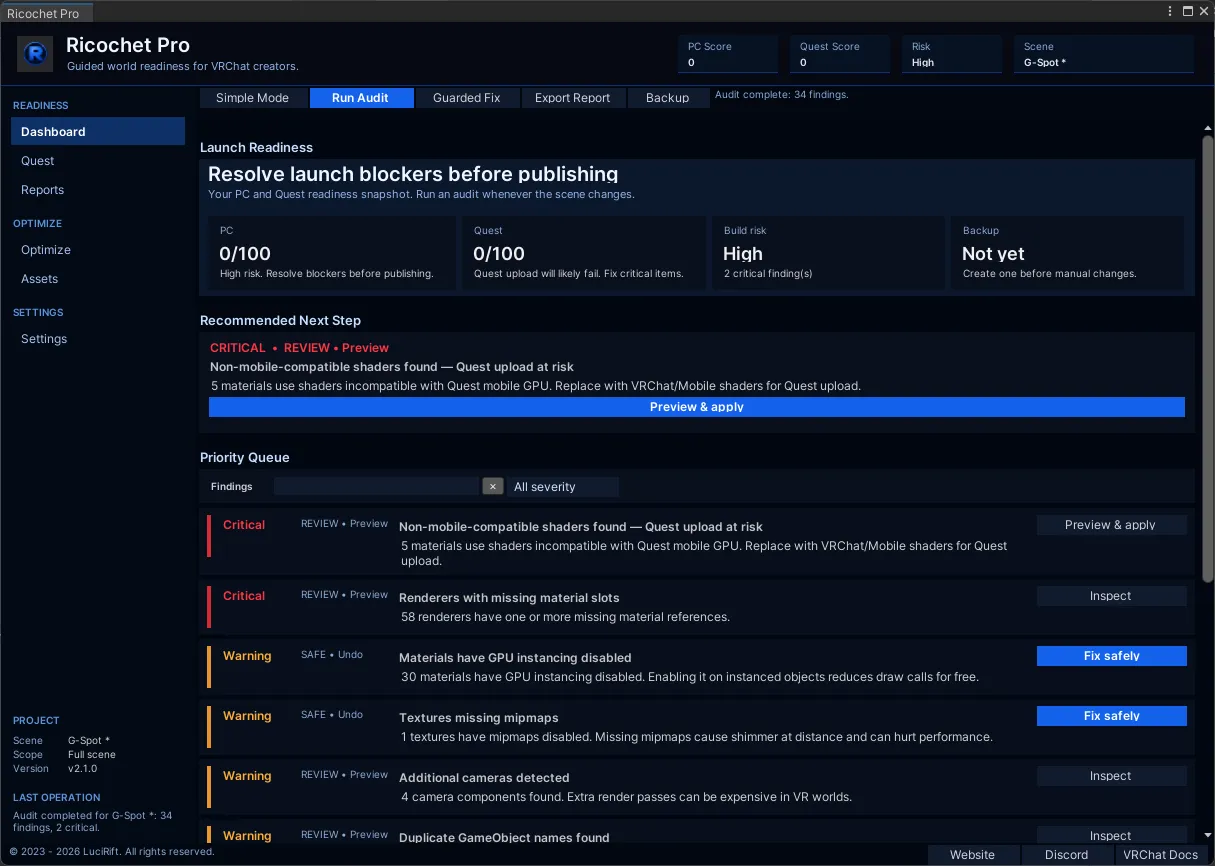Click the 'Non-mobile-compatible shaders found' queue title
Screen dimensions: 1215x866
tap(581, 527)
